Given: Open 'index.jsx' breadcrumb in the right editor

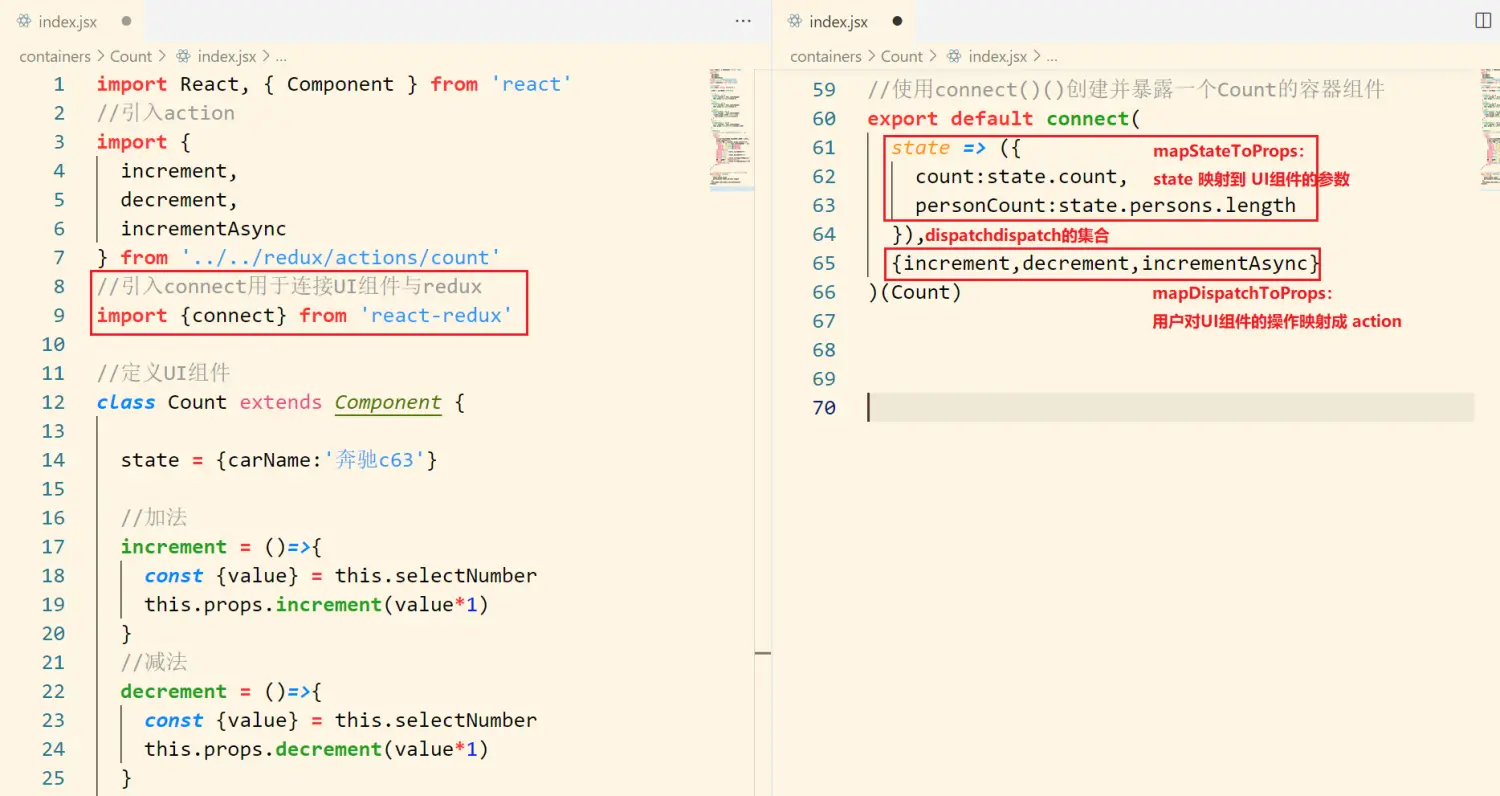Looking at the screenshot, I should (x=997, y=57).
